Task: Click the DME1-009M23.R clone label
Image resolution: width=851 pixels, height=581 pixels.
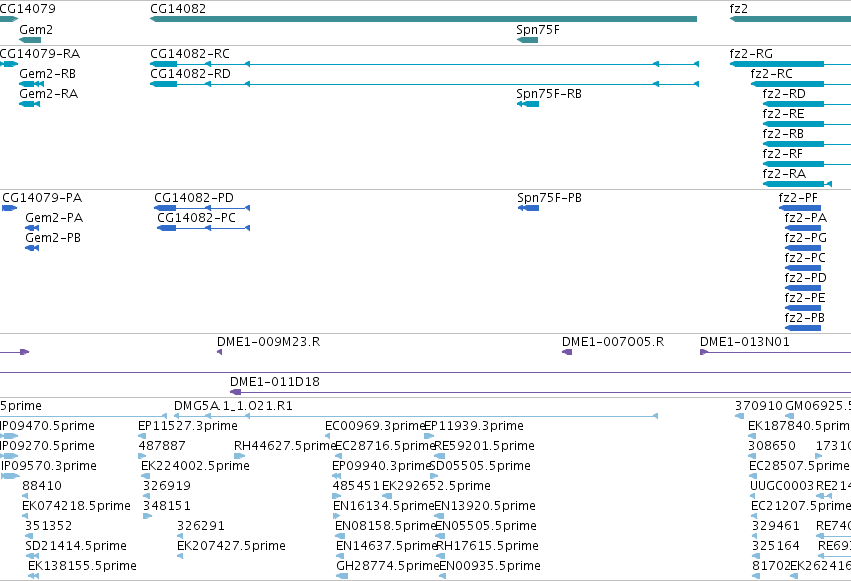Action: 269,342
